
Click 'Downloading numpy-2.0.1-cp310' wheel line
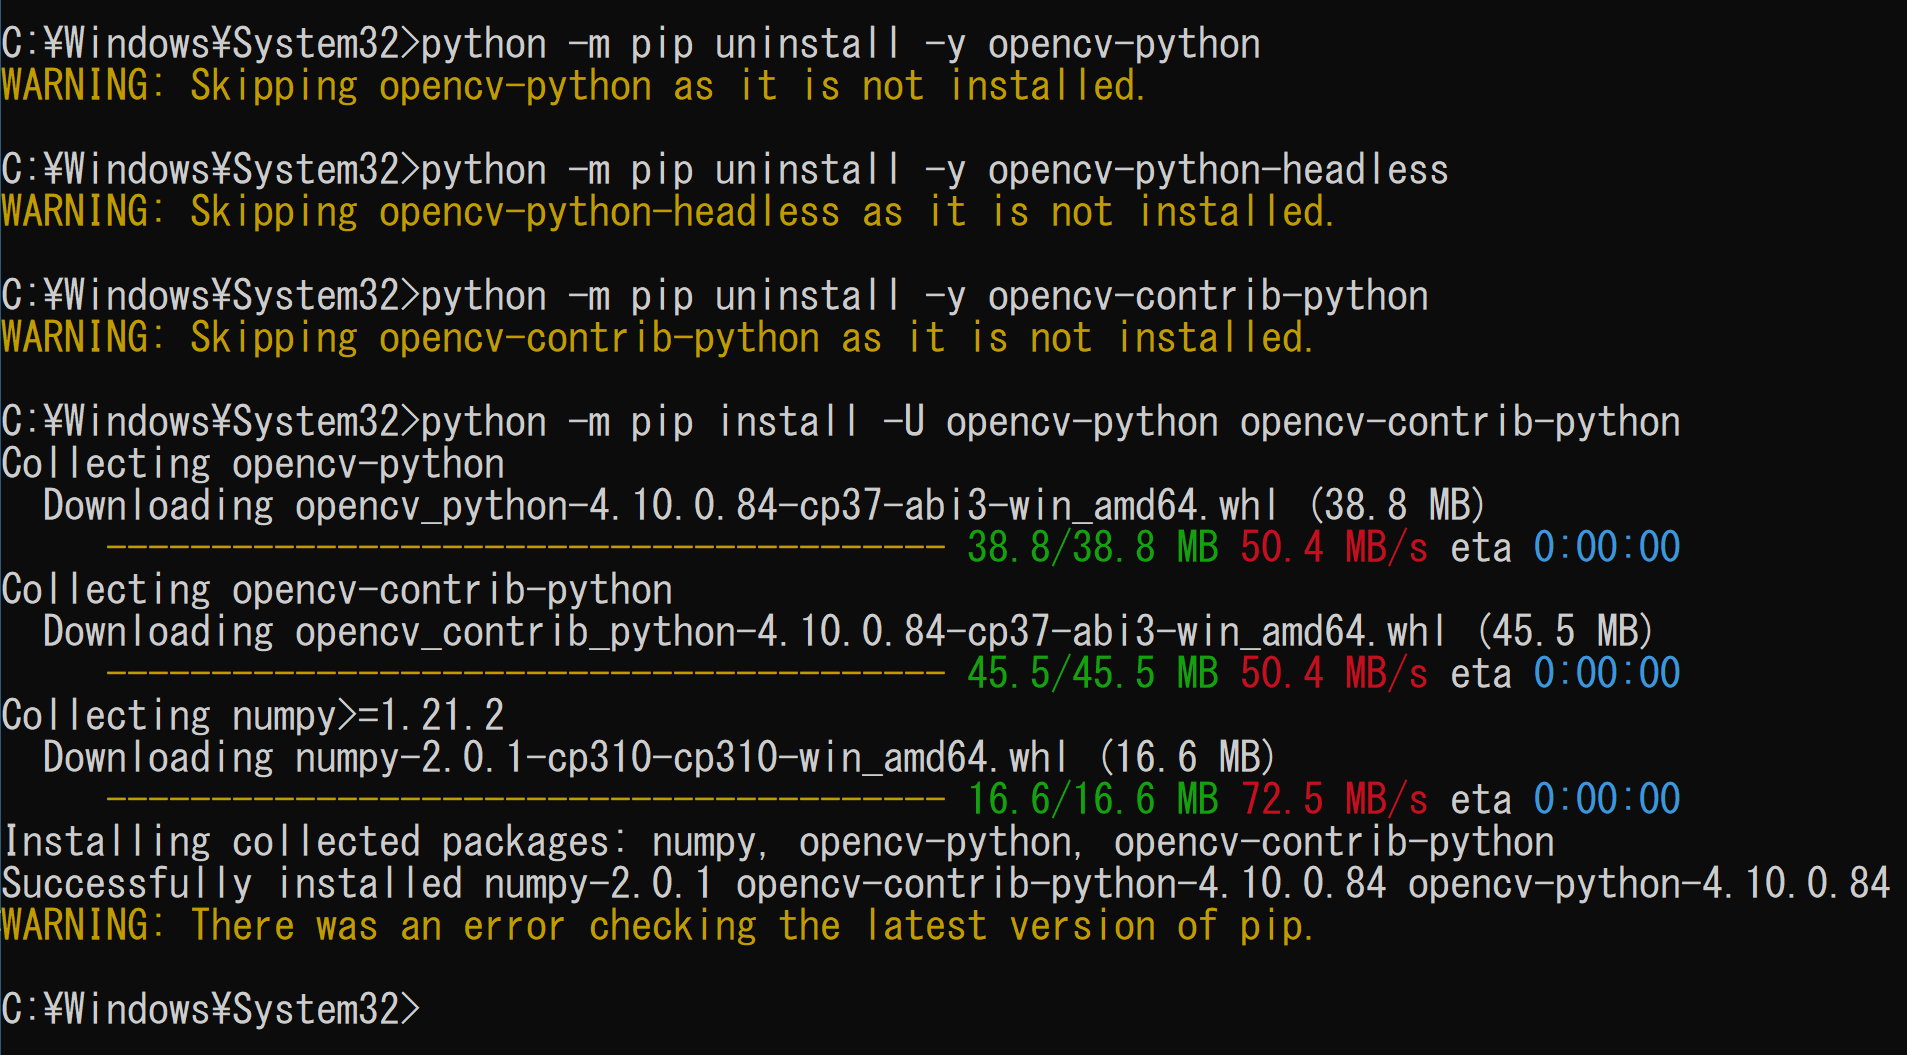[x=659, y=759]
